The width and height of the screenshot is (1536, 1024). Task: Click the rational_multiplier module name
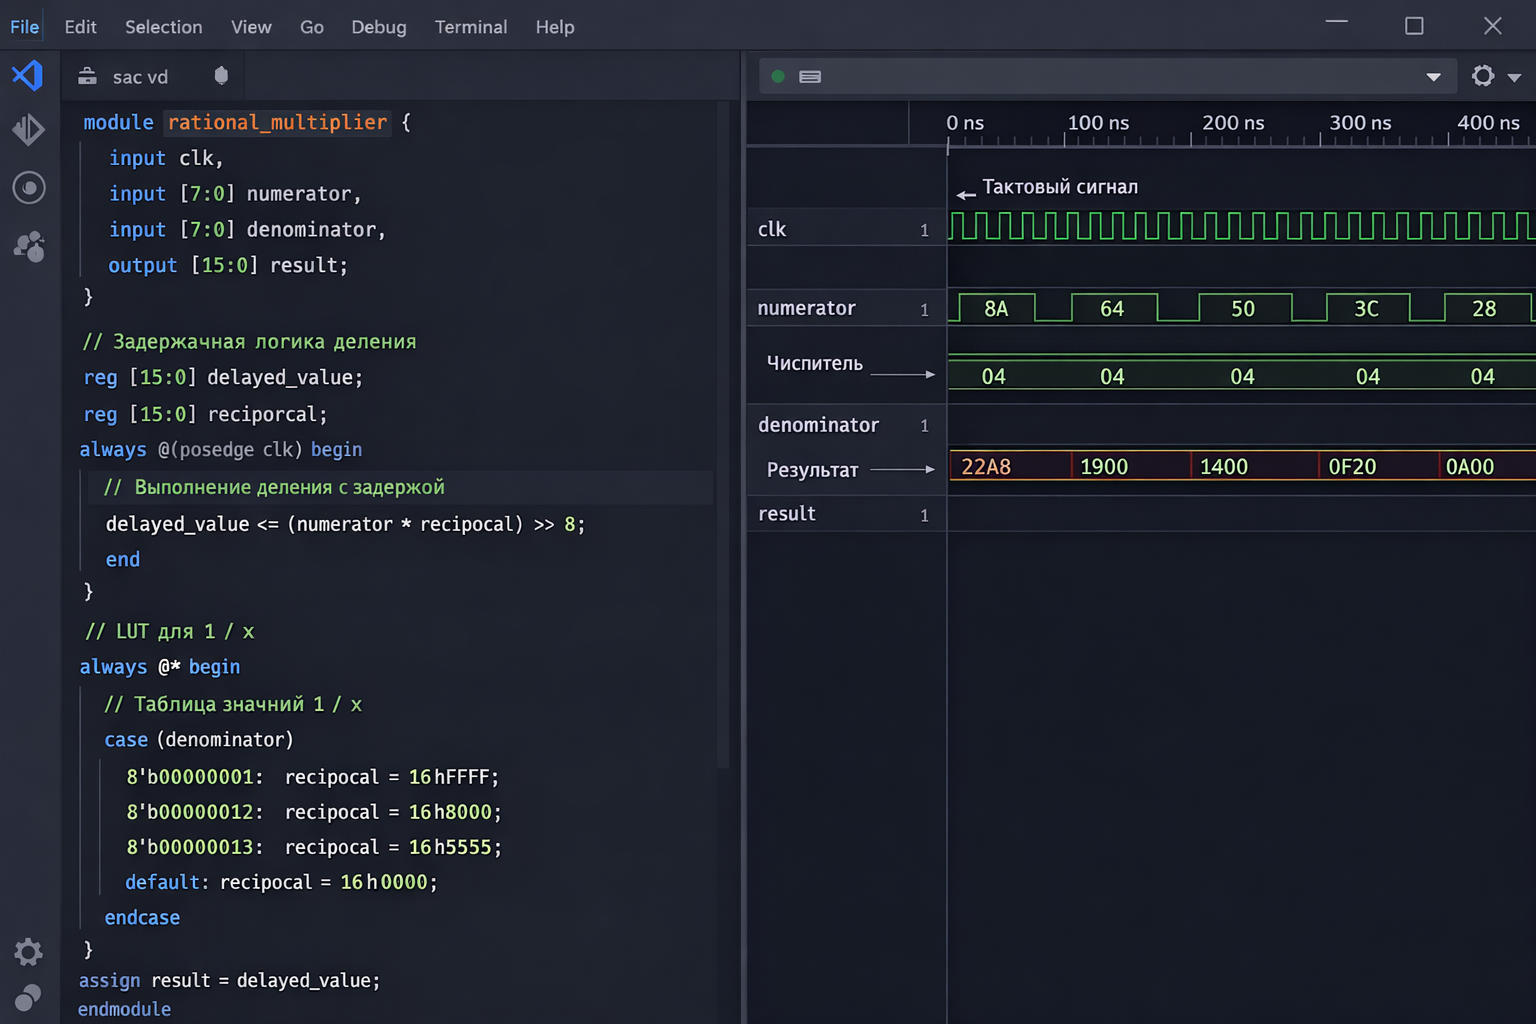[x=277, y=122]
